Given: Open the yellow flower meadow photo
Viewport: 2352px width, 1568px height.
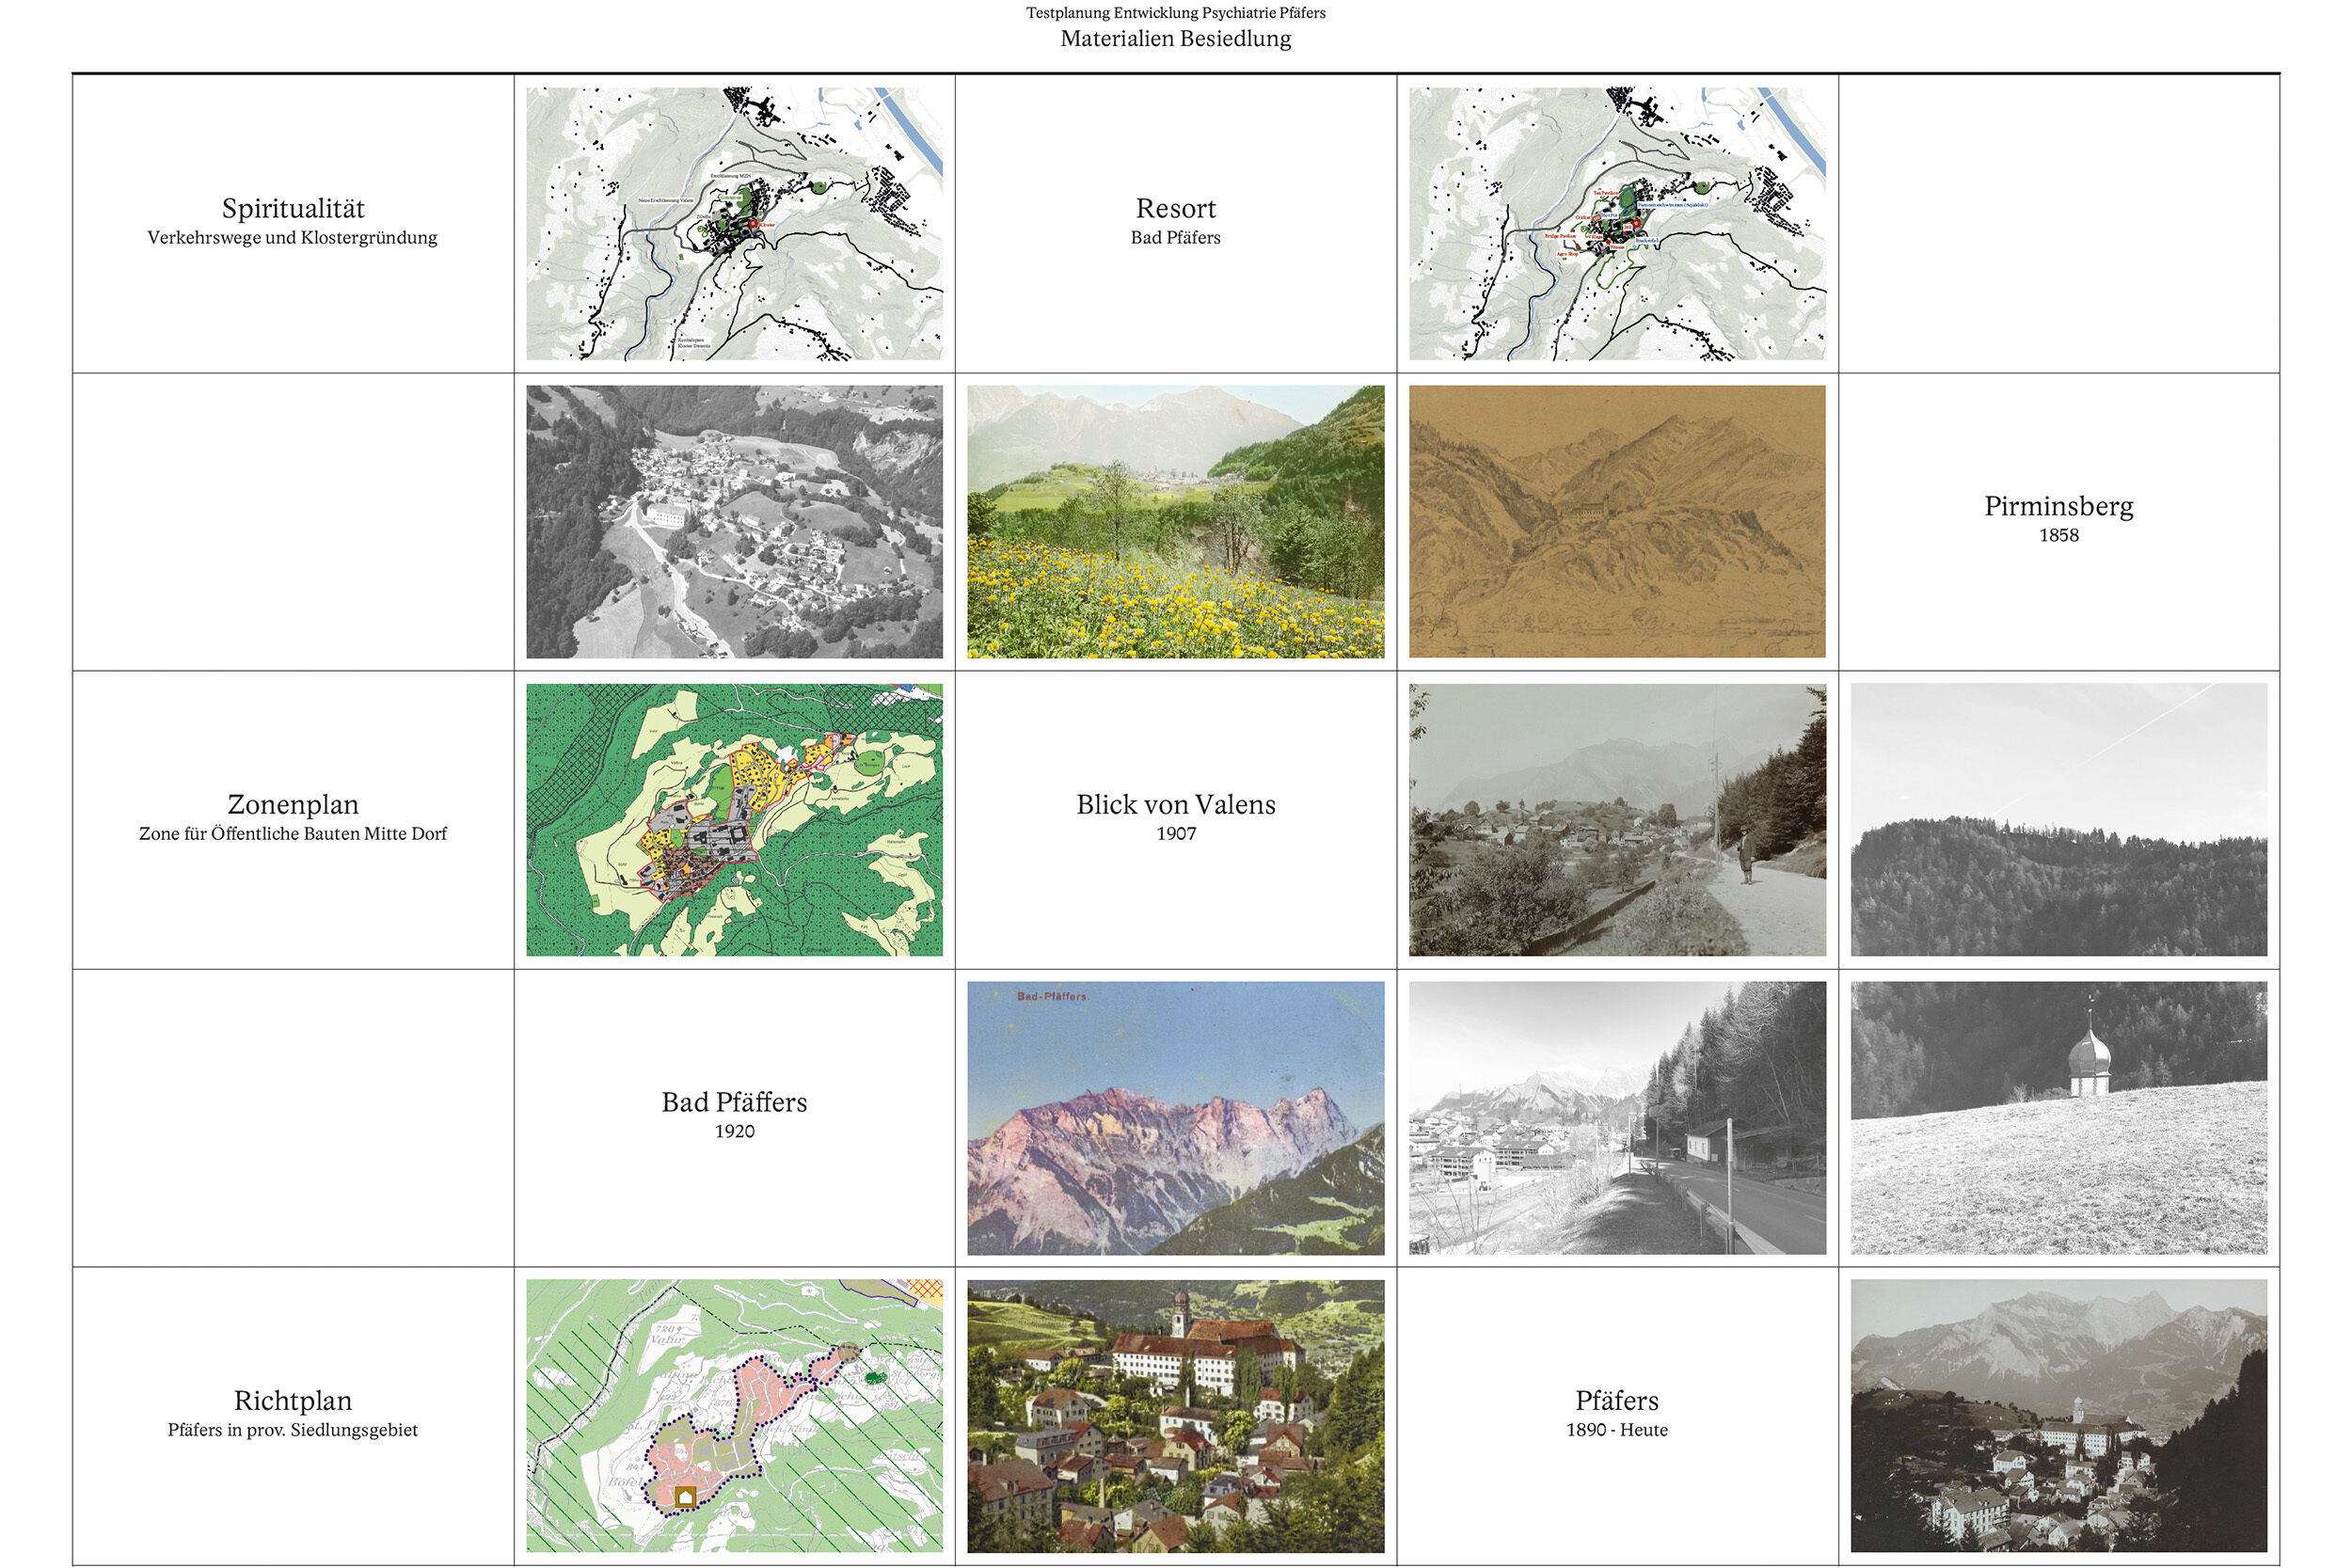Looking at the screenshot, I should (x=1175, y=521).
